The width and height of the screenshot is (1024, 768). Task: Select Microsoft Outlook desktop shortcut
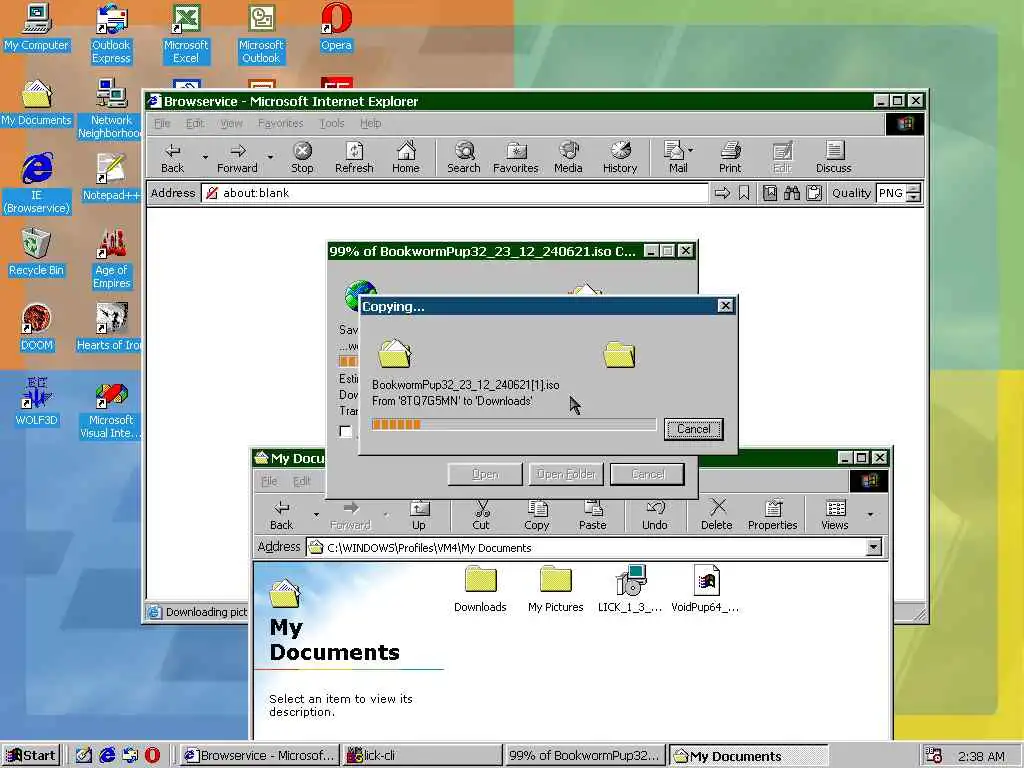click(261, 34)
